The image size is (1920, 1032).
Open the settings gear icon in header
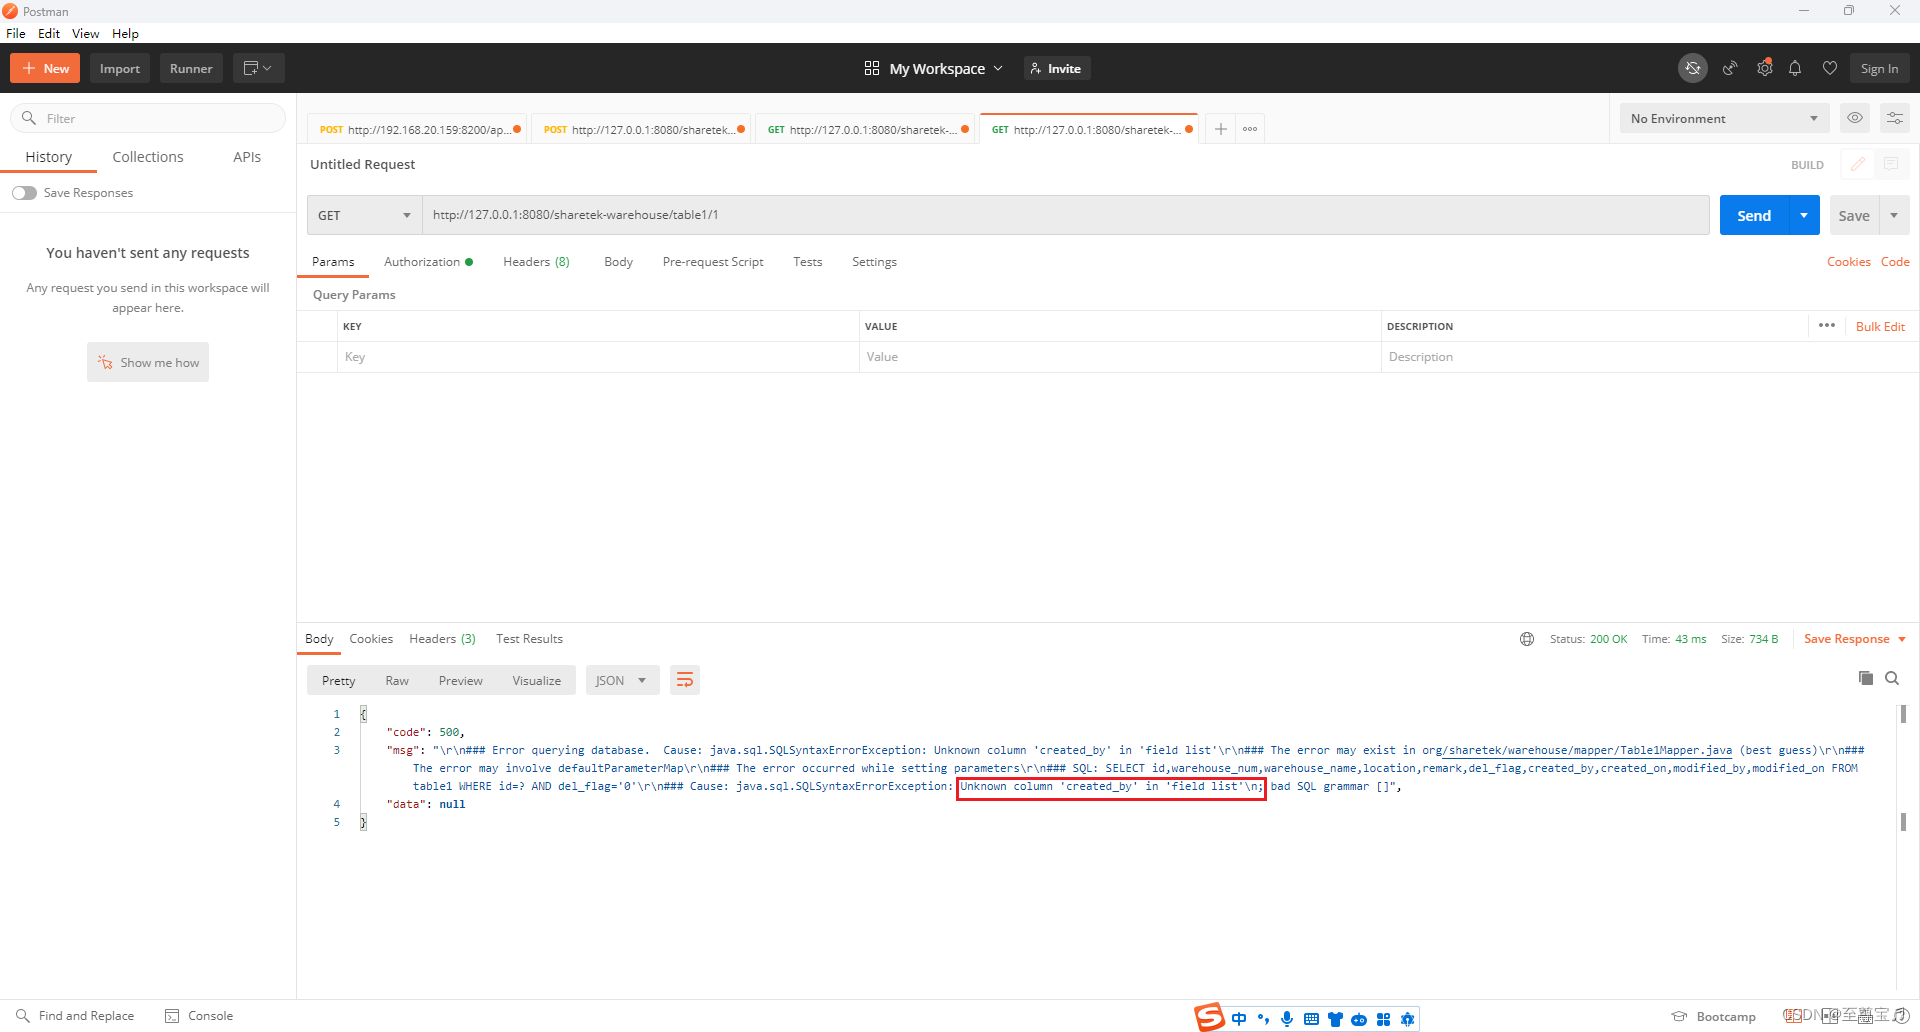click(x=1765, y=68)
